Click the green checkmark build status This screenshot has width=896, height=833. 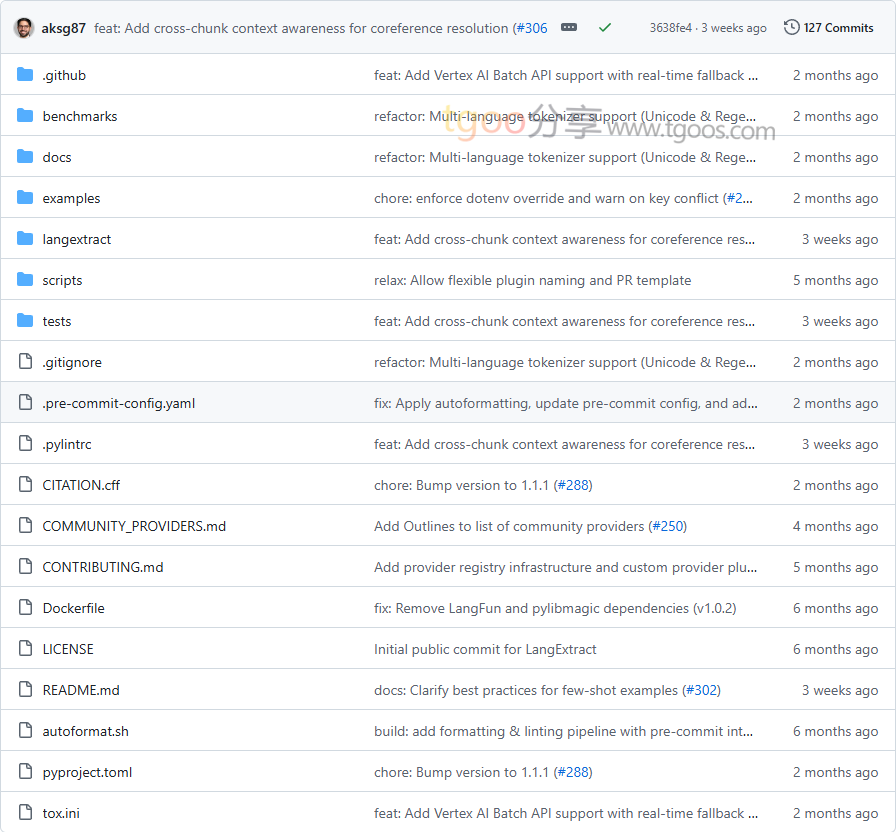click(605, 28)
